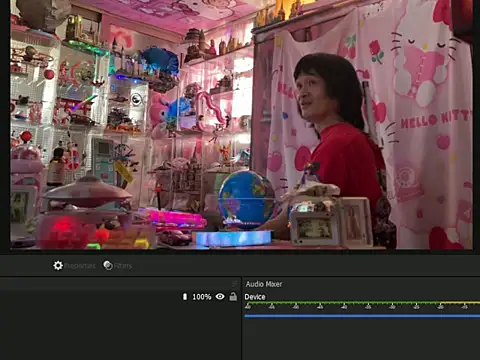Click the 100% value in the source row
The height and width of the screenshot is (360, 480).
point(202,297)
